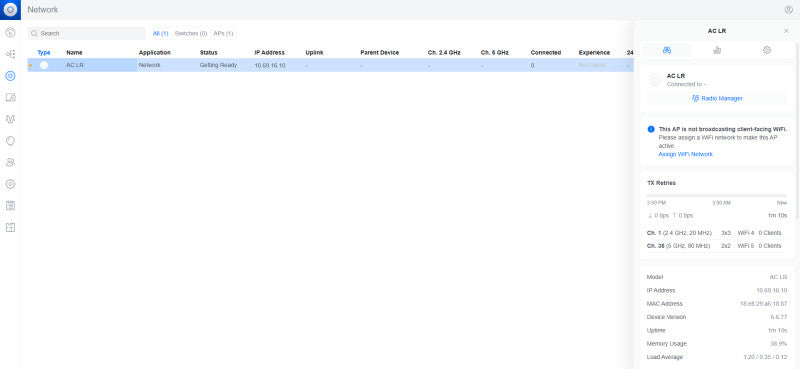
Task: Focus the device Search field
Action: tap(87, 33)
